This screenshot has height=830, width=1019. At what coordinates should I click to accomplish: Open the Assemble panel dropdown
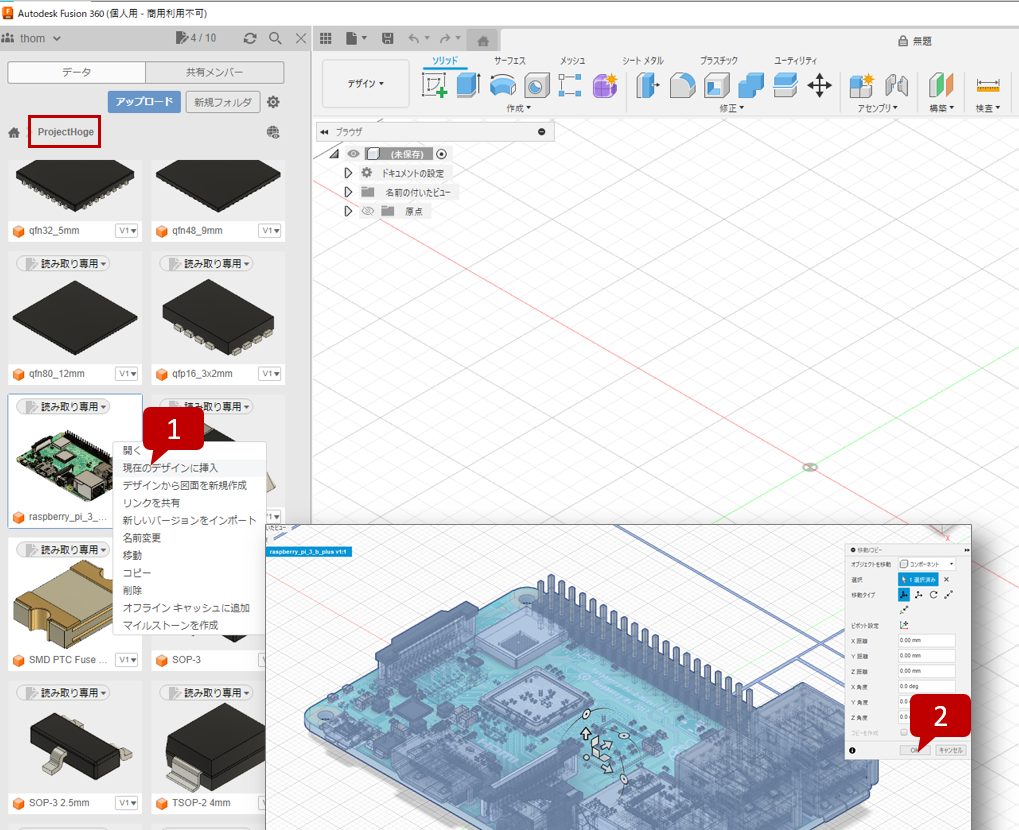[877, 108]
